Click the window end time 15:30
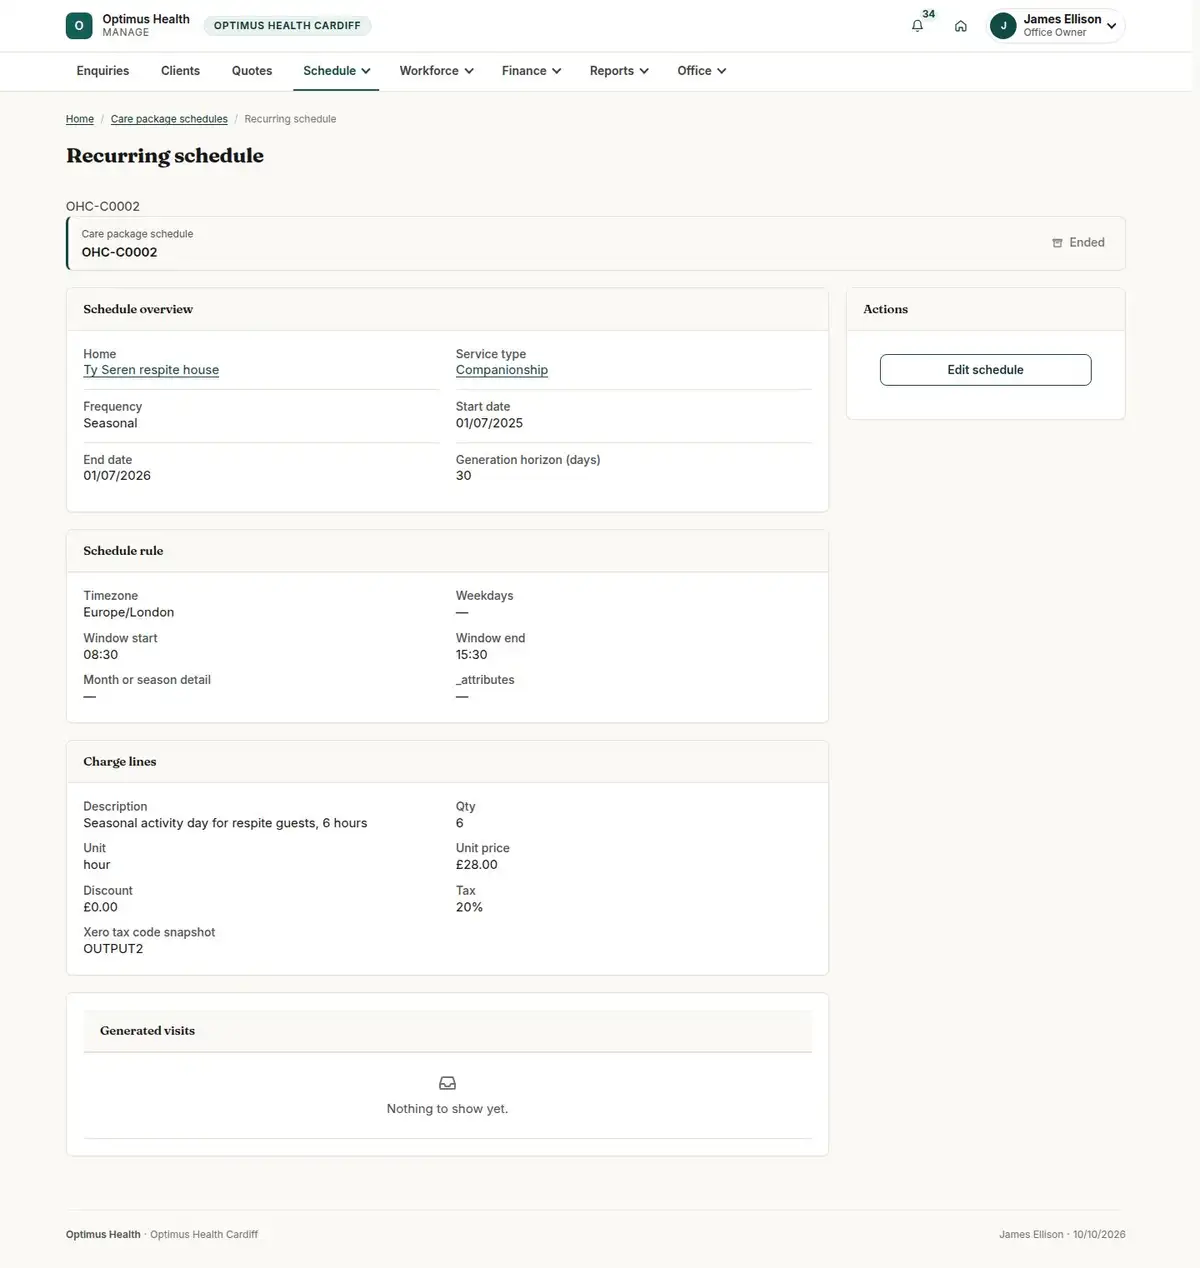The image size is (1200, 1268). [x=471, y=655]
